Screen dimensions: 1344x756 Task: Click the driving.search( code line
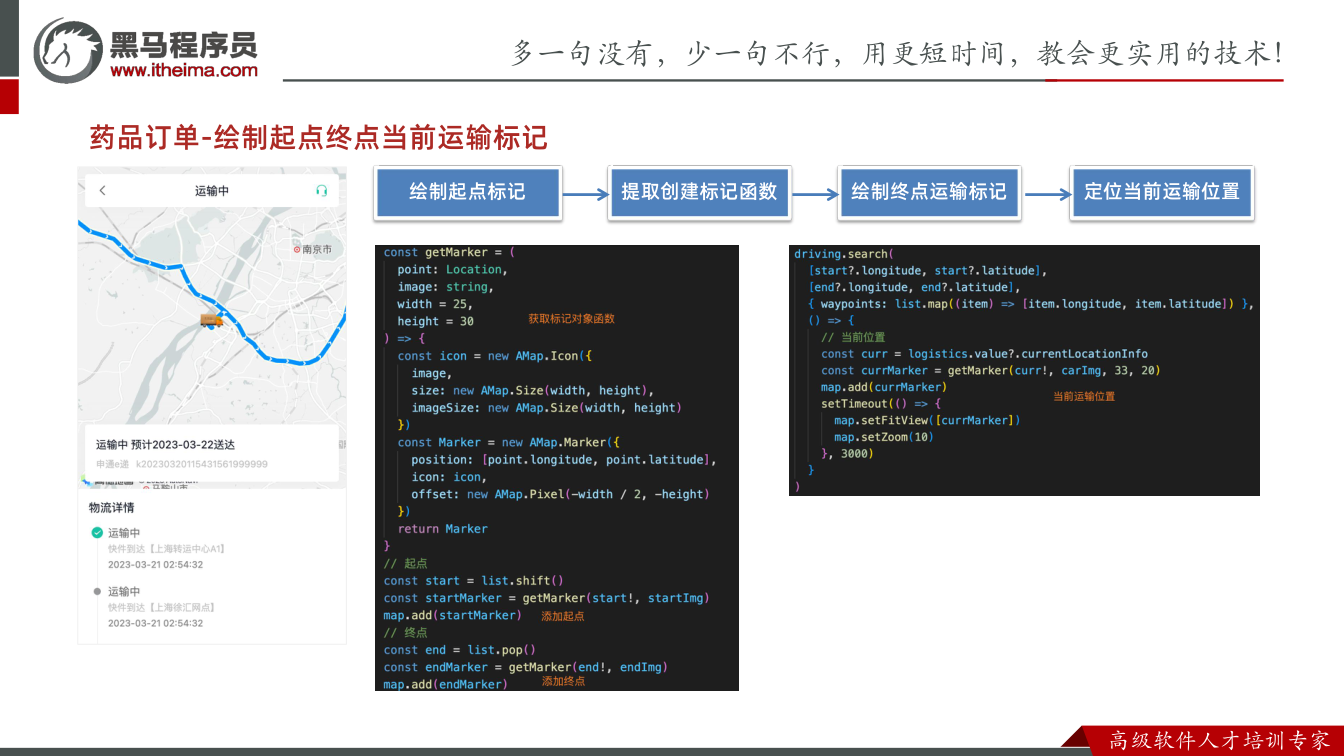click(844, 254)
